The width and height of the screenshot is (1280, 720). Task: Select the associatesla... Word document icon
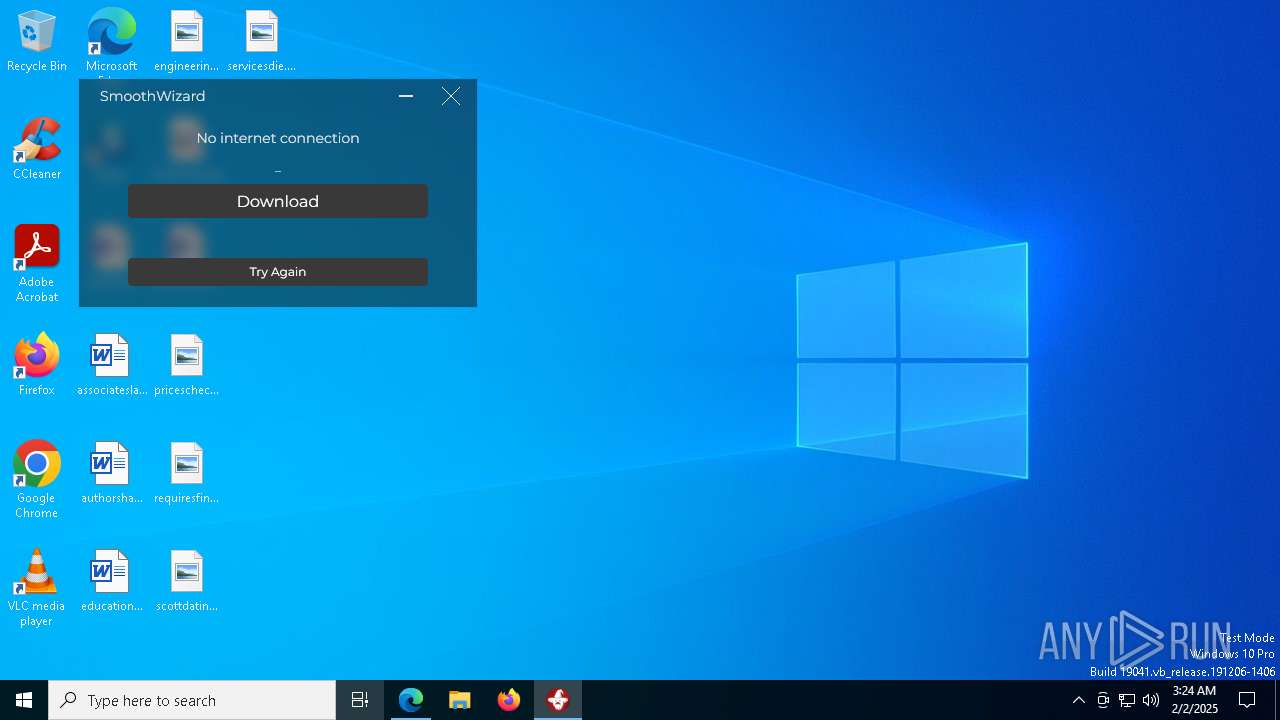pyautogui.click(x=111, y=366)
